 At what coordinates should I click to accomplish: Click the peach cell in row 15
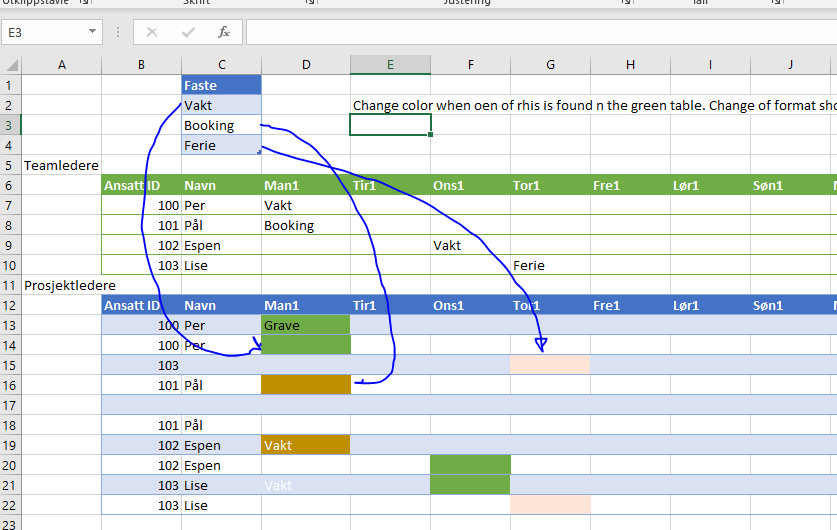(550, 366)
